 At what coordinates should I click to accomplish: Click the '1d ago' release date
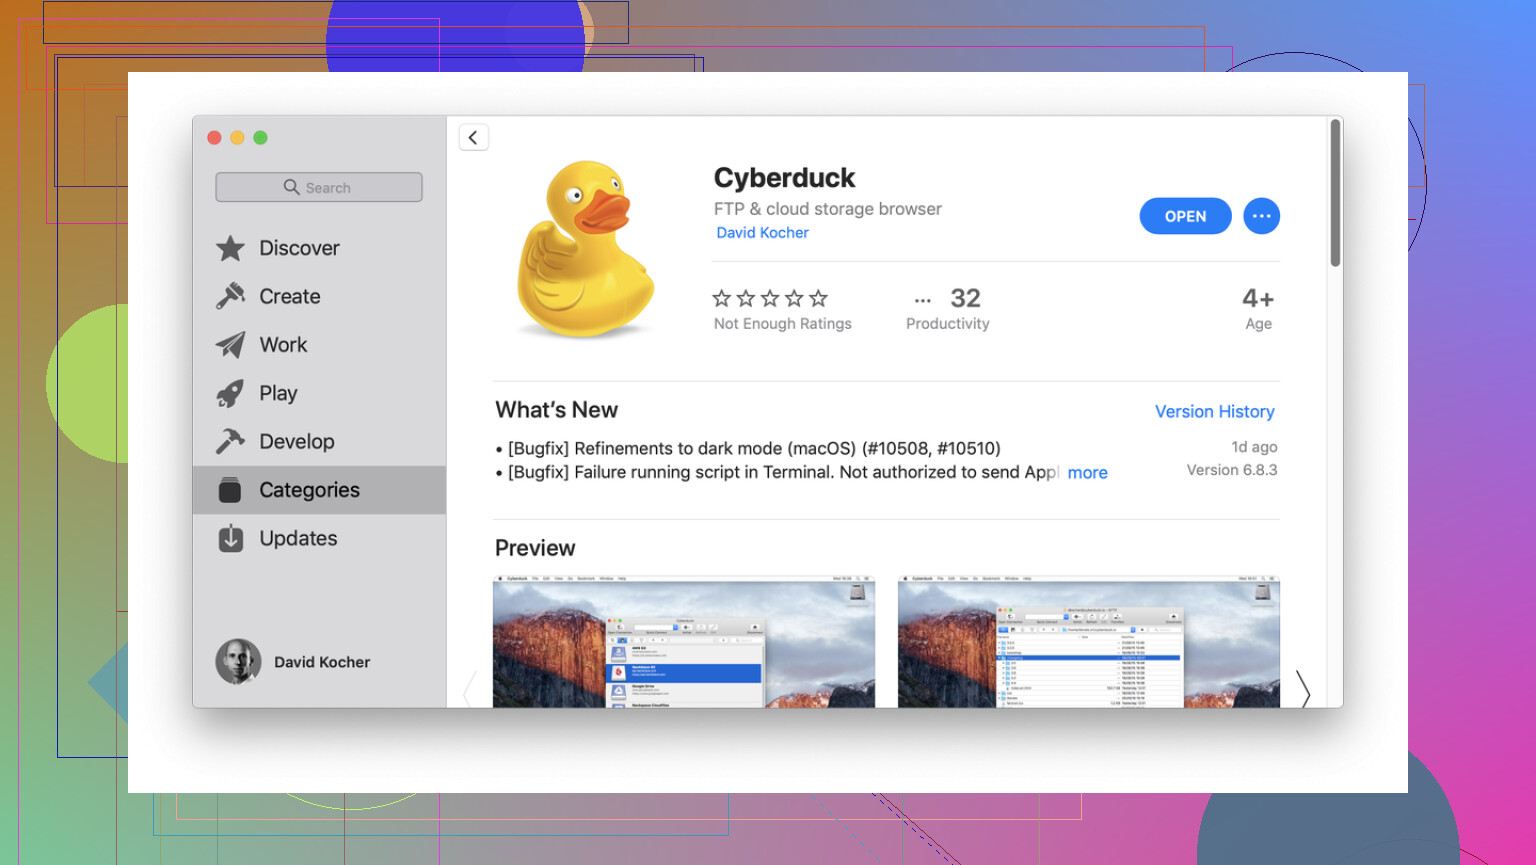coord(1254,447)
